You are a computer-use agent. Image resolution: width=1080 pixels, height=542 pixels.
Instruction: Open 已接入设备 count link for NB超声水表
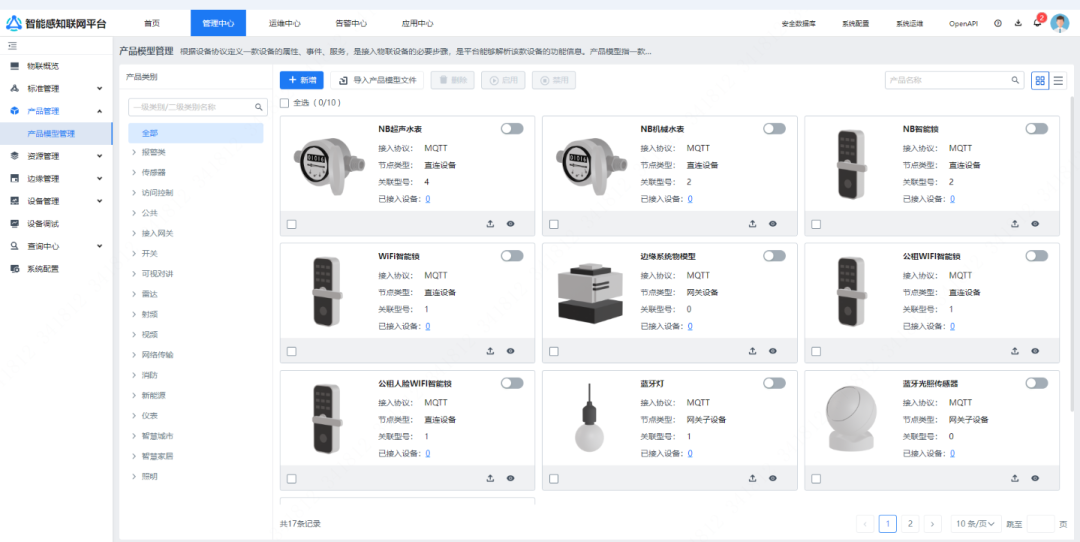click(428, 199)
